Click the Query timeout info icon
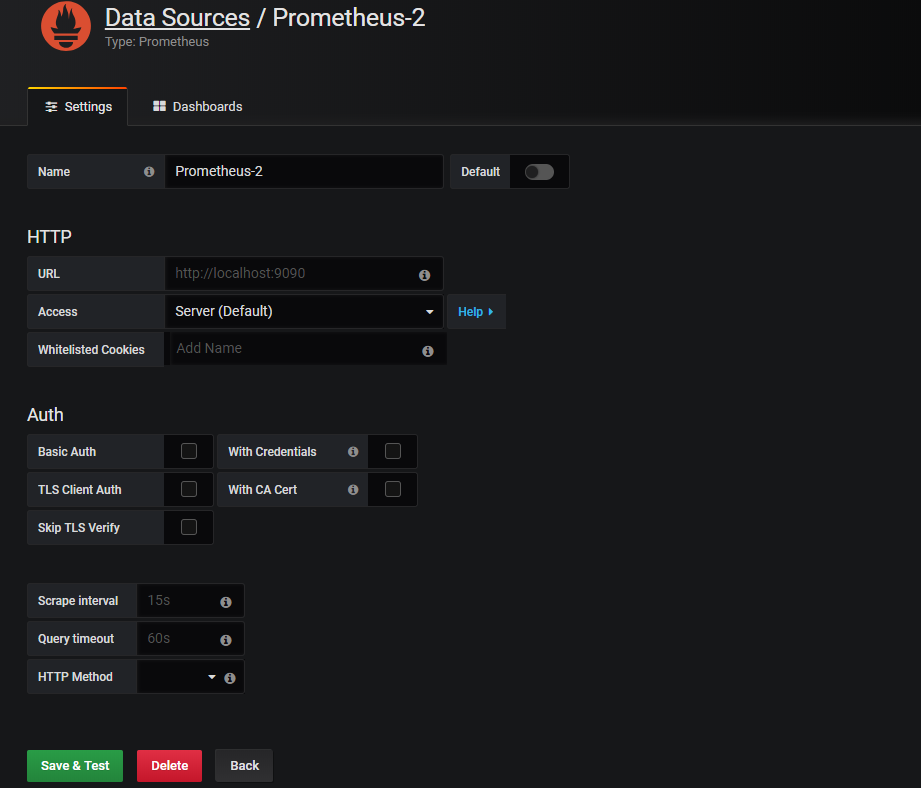Viewport: 921px width, 788px height. click(226, 640)
